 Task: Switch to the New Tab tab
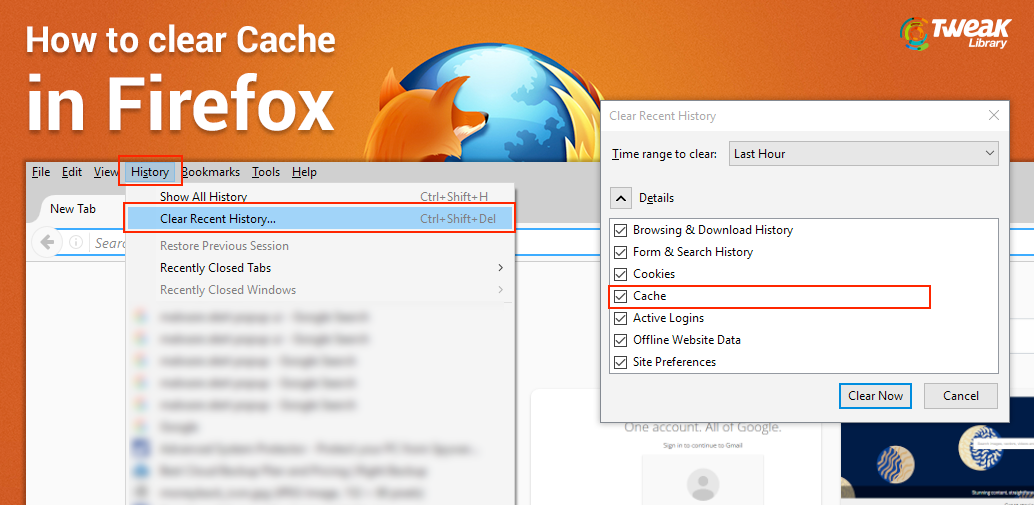73,209
